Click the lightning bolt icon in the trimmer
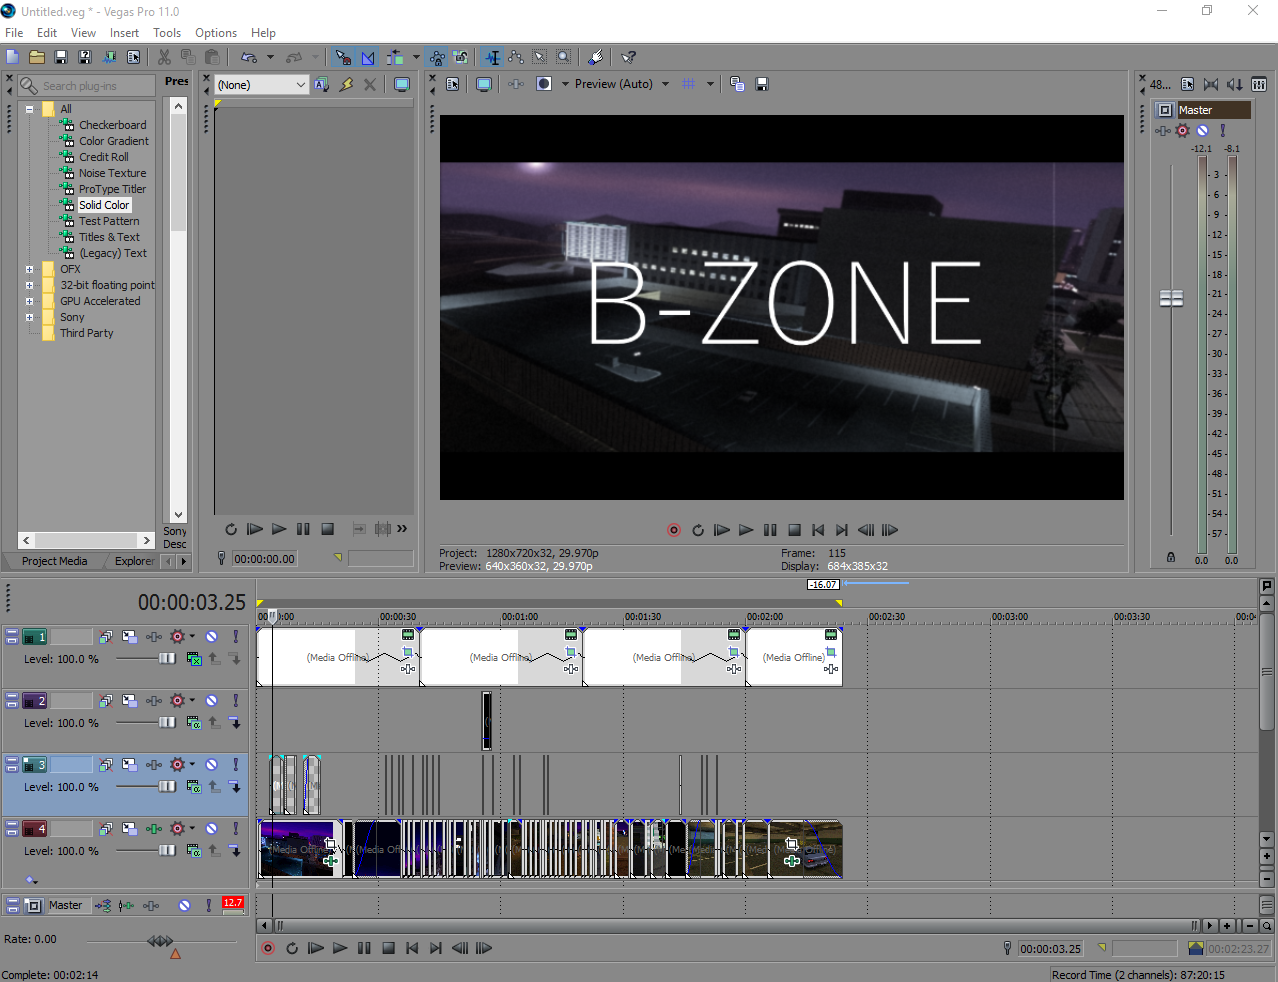Viewport: 1278px width, 982px height. point(346,85)
